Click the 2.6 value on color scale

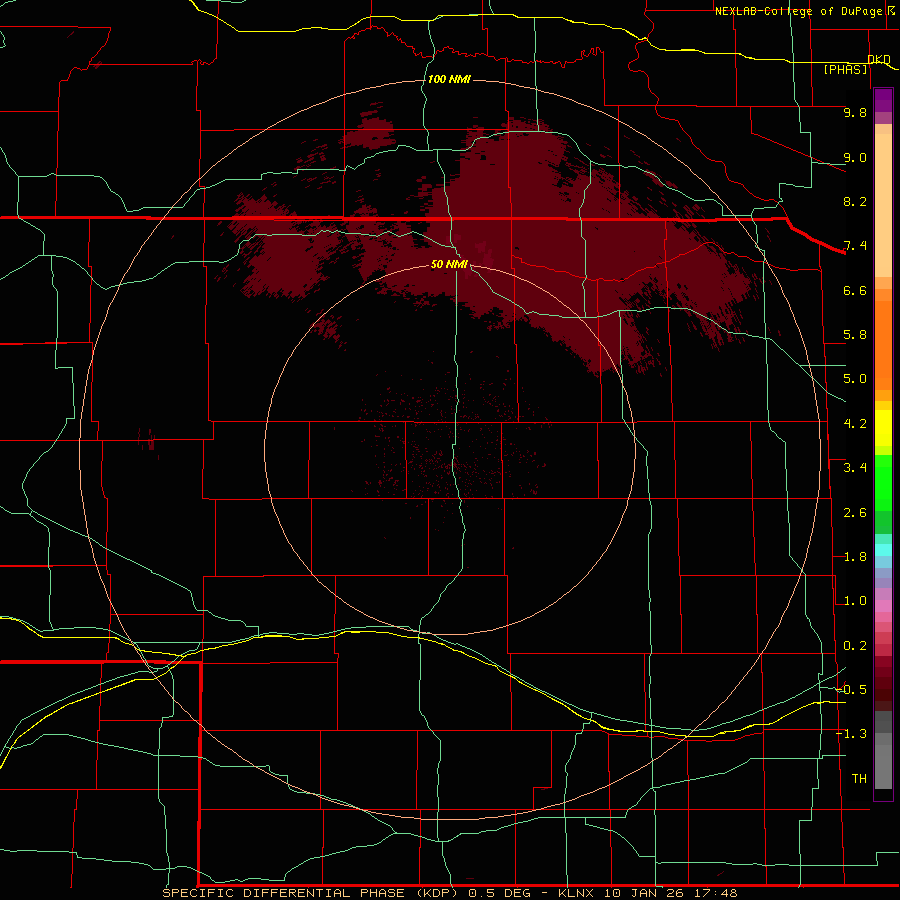855,513
